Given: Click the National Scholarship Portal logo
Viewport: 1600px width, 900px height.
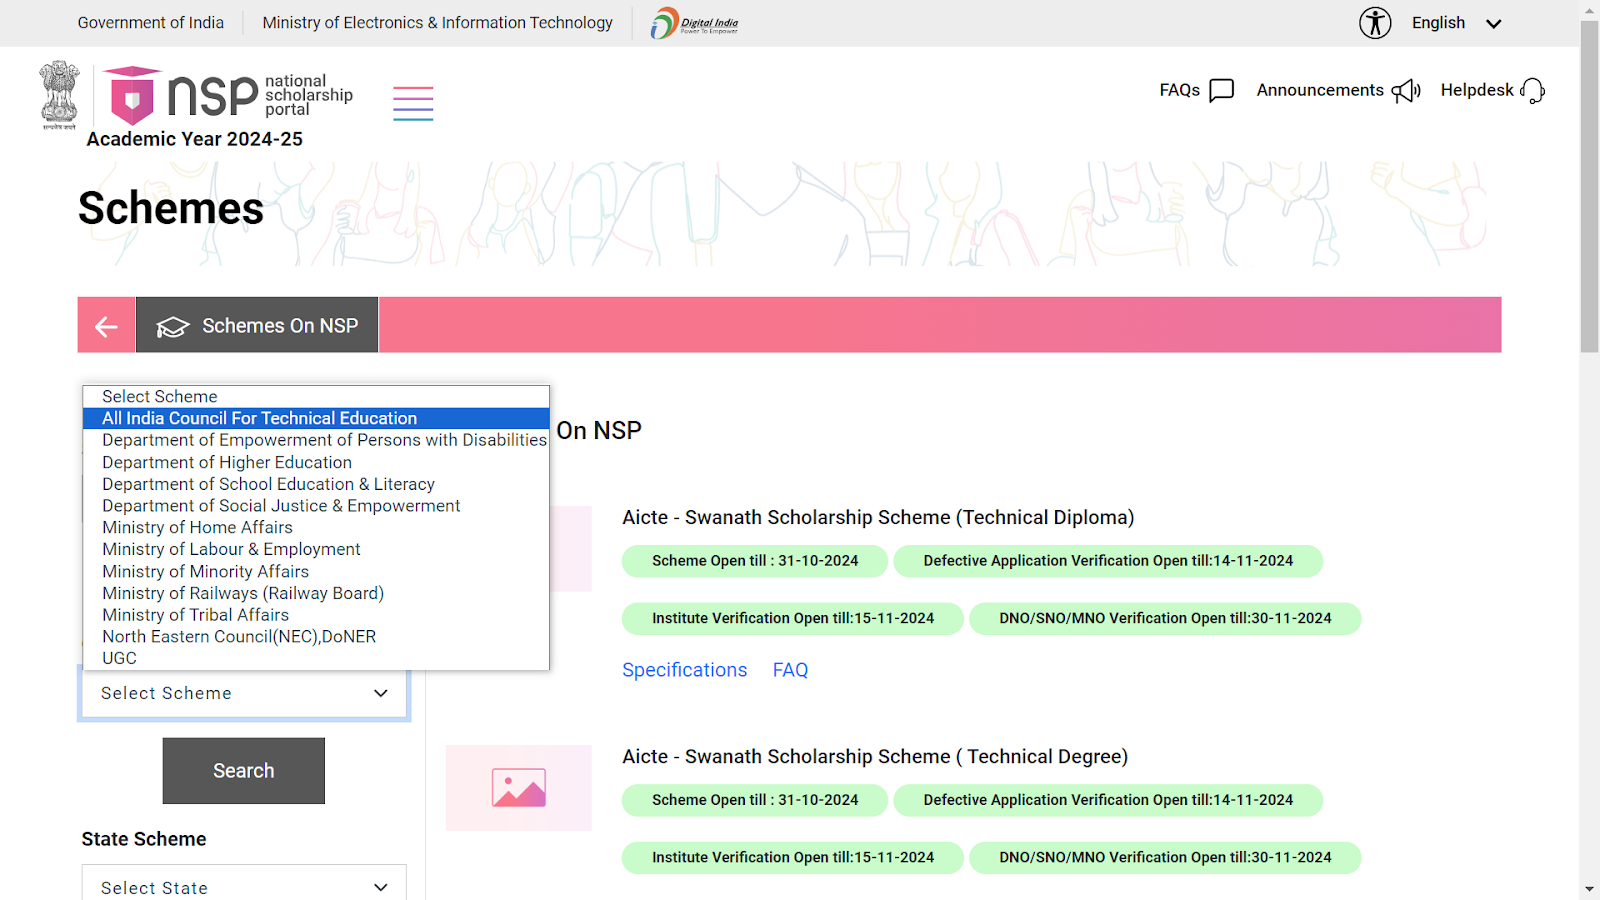Looking at the screenshot, I should coord(229,95).
